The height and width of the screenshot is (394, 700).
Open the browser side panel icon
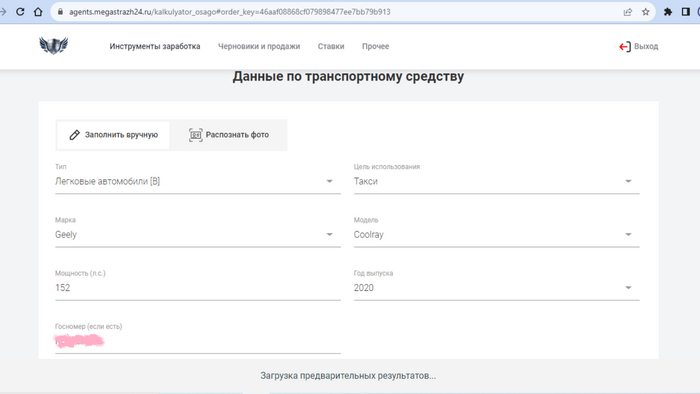pyautogui.click(x=686, y=12)
